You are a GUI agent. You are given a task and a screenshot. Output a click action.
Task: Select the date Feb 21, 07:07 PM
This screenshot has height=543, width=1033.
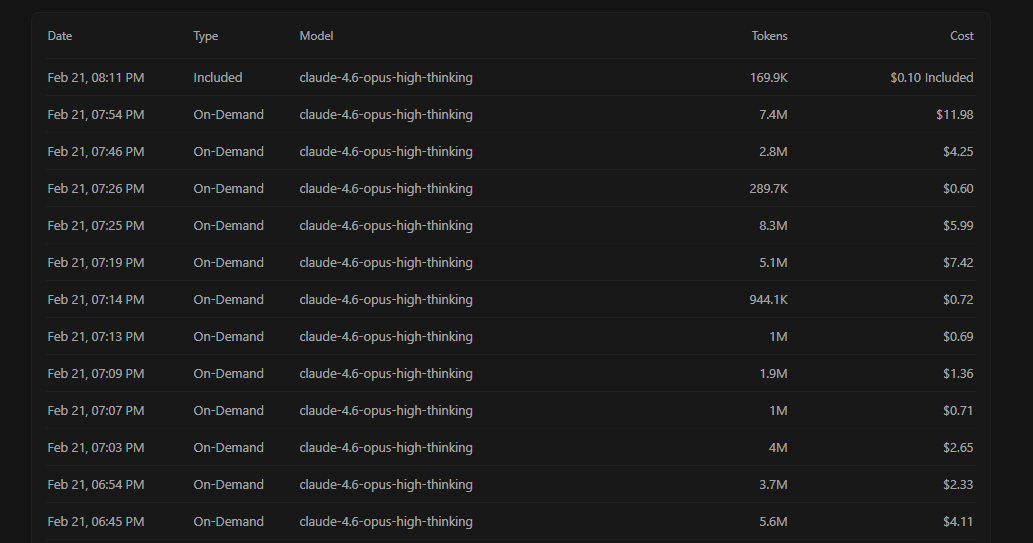96,410
